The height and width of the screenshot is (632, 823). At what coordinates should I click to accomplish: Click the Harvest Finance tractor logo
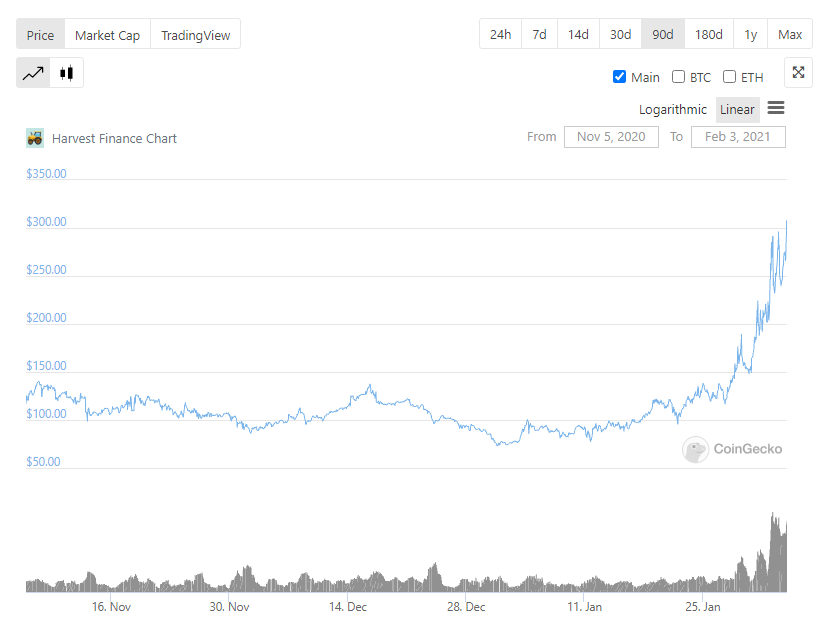pyautogui.click(x=35, y=138)
